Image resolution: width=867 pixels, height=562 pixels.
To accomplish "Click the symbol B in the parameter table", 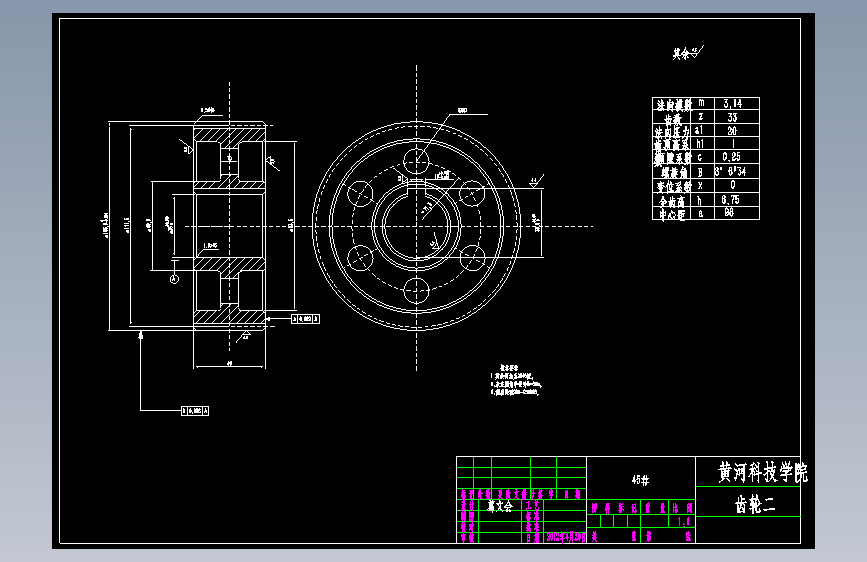I will tap(700, 172).
